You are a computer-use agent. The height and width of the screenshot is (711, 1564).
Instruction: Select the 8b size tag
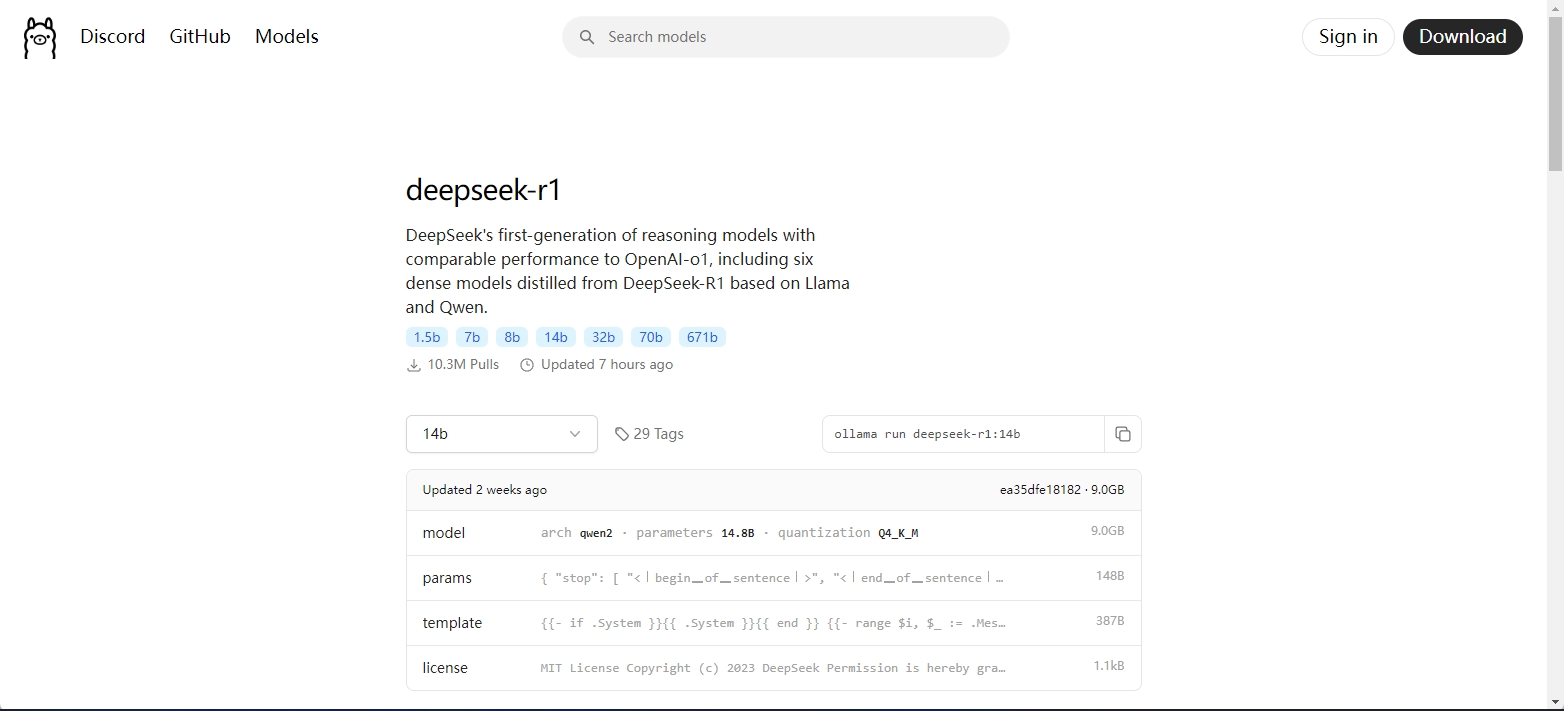[512, 337]
